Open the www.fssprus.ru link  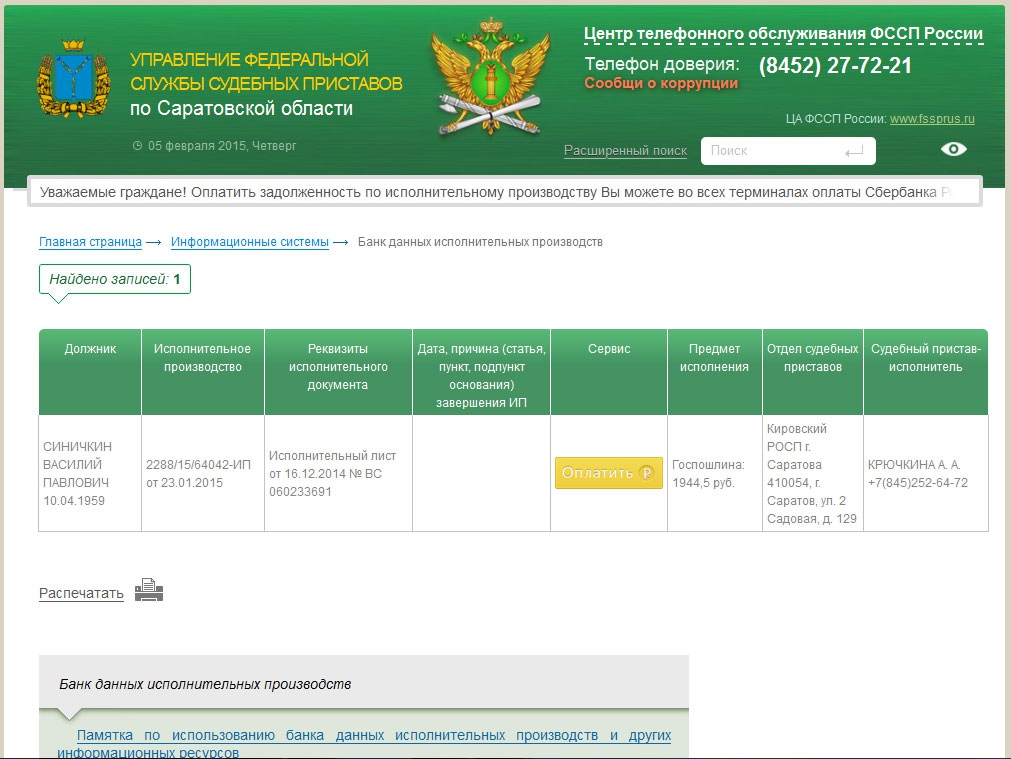(932, 119)
